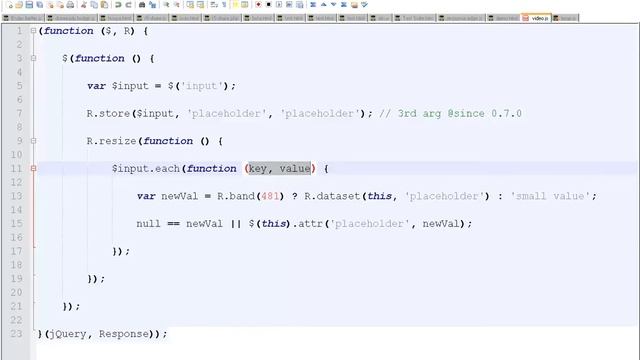Click 'R.store' on line 7
The image size is (640, 360).
108,113
